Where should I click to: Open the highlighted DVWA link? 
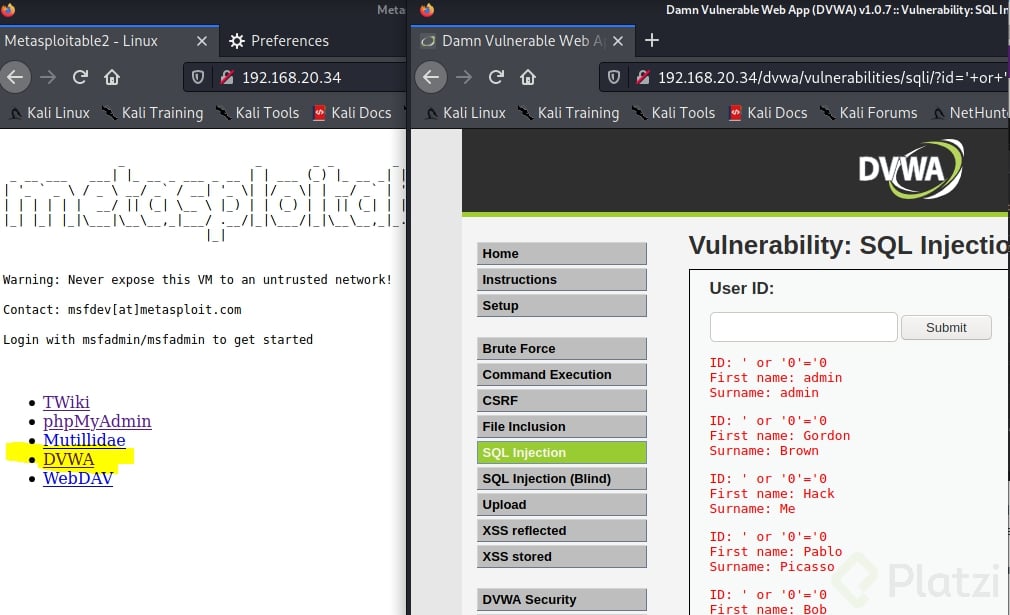pos(68,459)
